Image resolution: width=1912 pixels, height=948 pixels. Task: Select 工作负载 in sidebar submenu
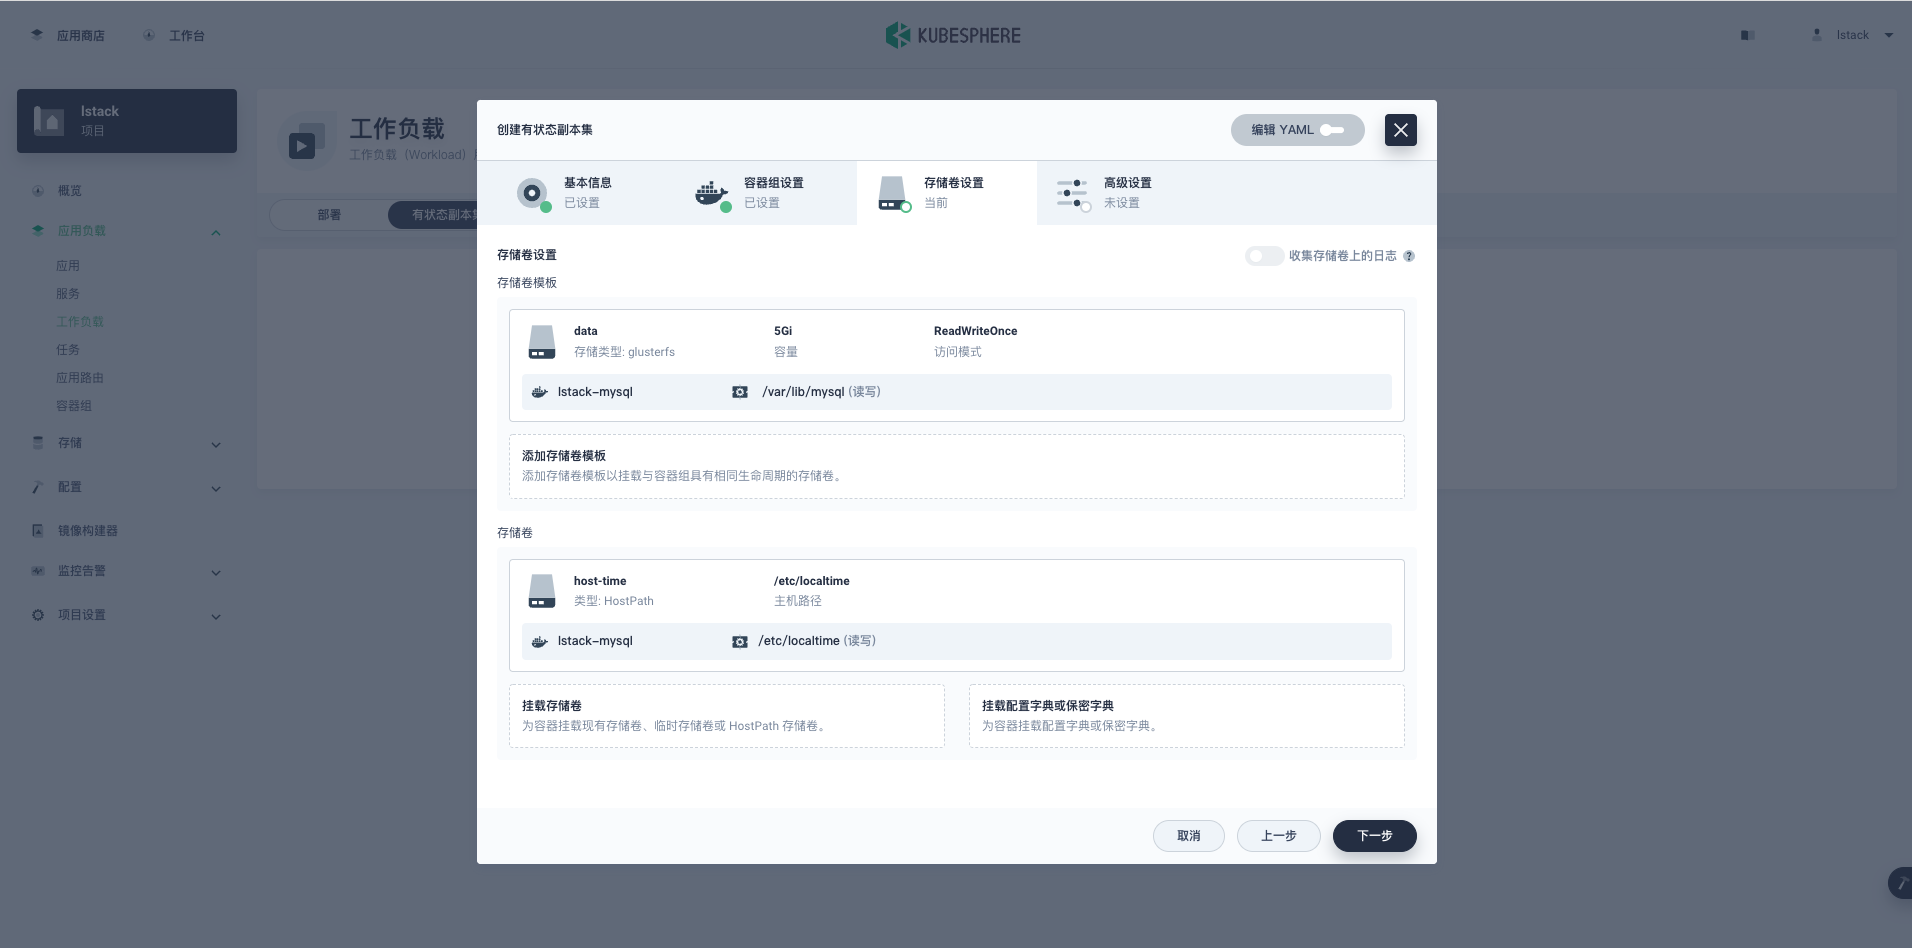click(80, 322)
